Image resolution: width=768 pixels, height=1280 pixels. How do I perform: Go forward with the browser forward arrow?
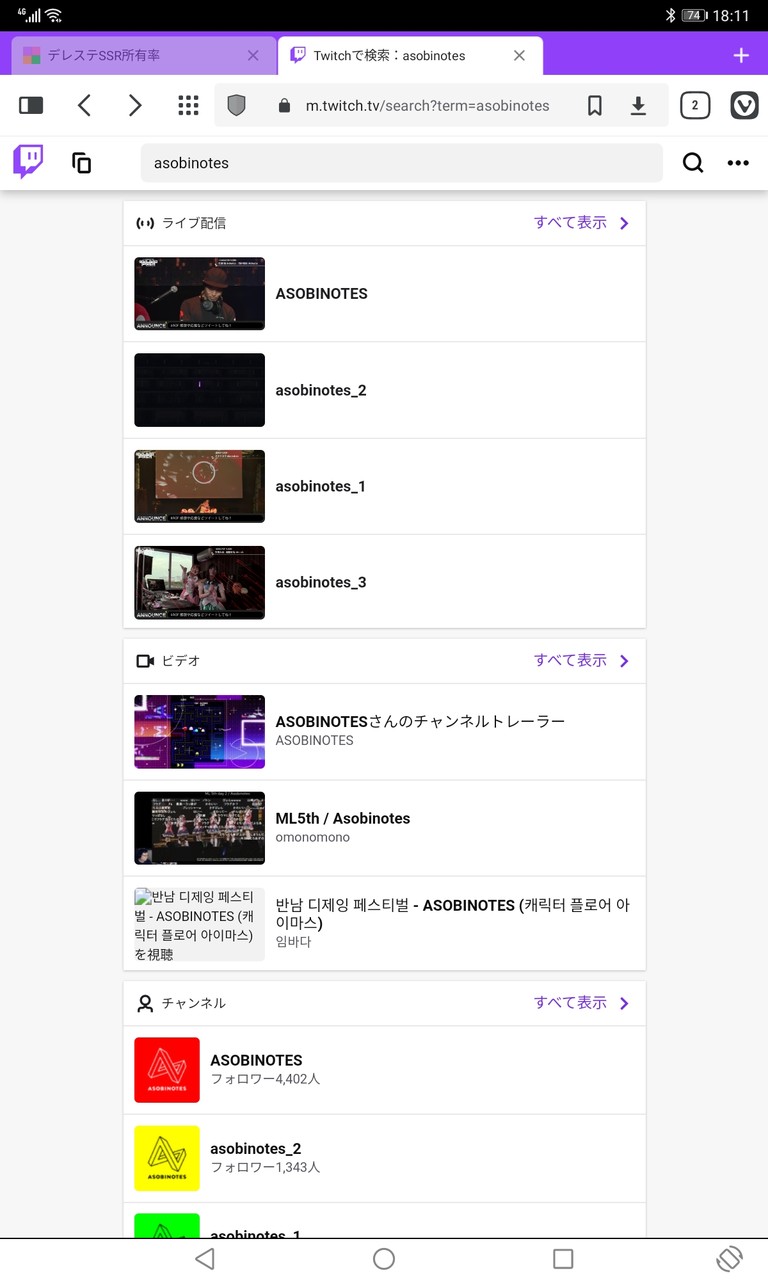pos(135,105)
